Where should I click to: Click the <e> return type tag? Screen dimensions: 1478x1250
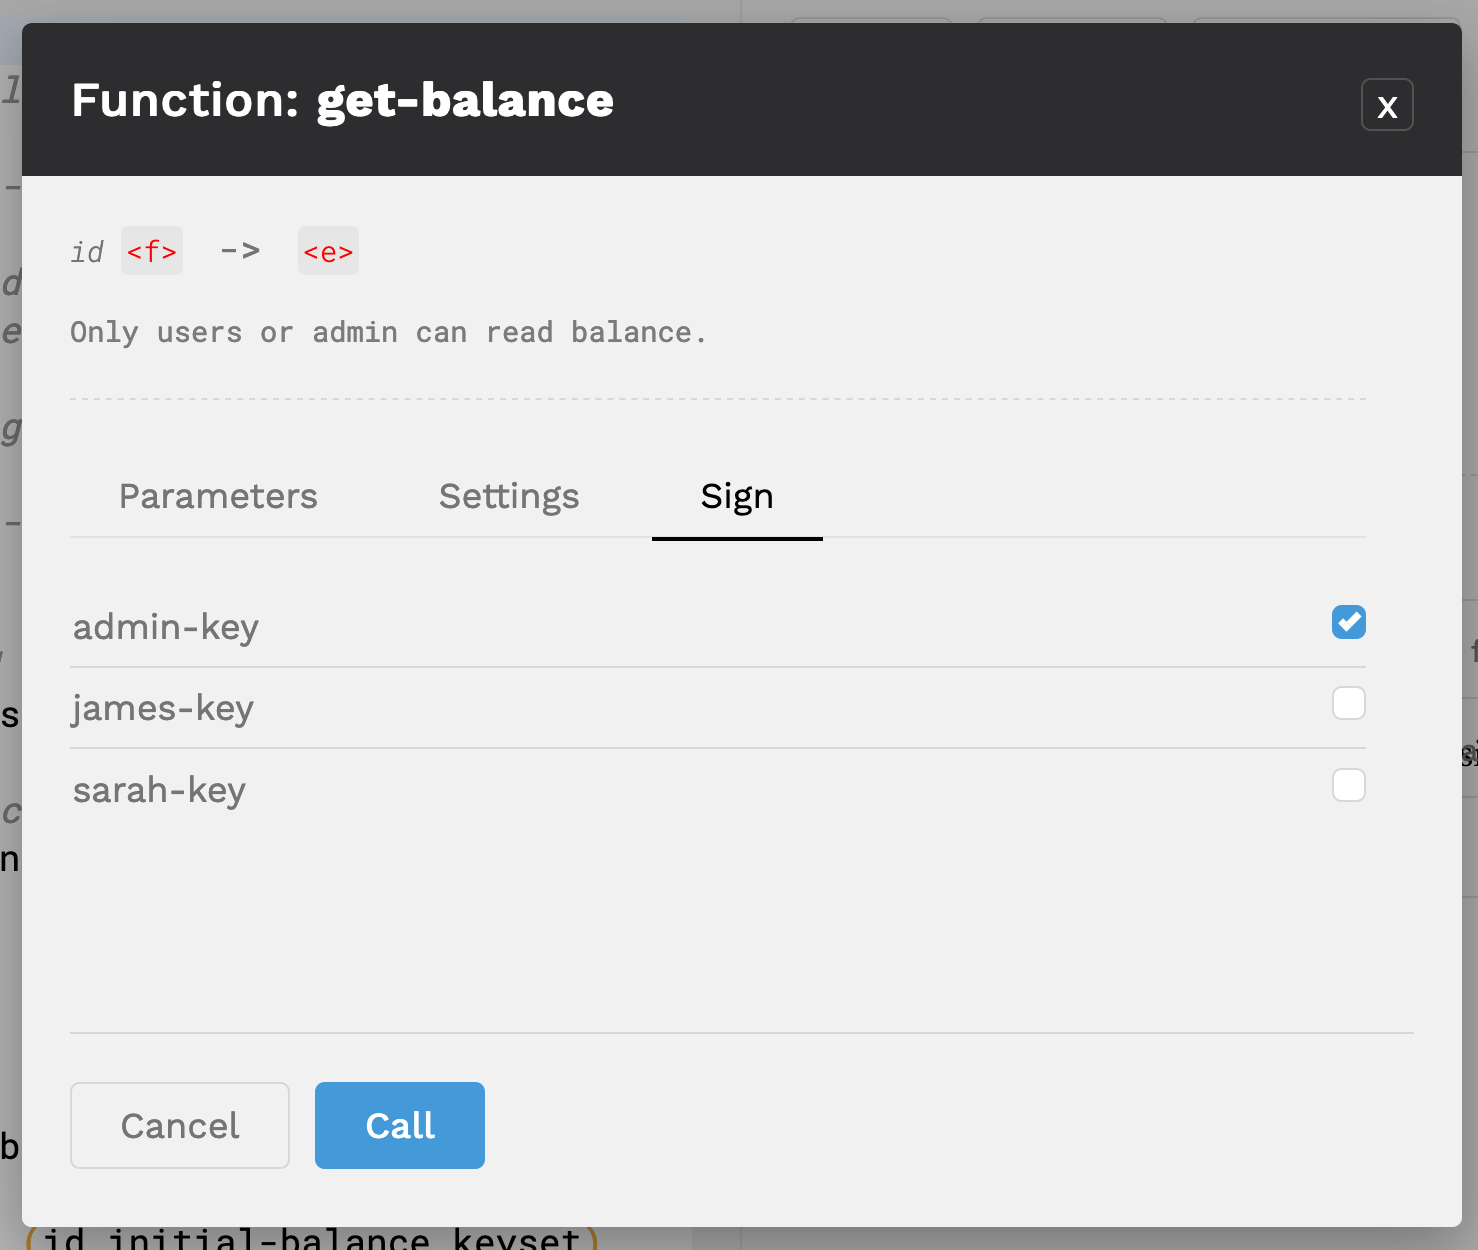click(x=328, y=251)
